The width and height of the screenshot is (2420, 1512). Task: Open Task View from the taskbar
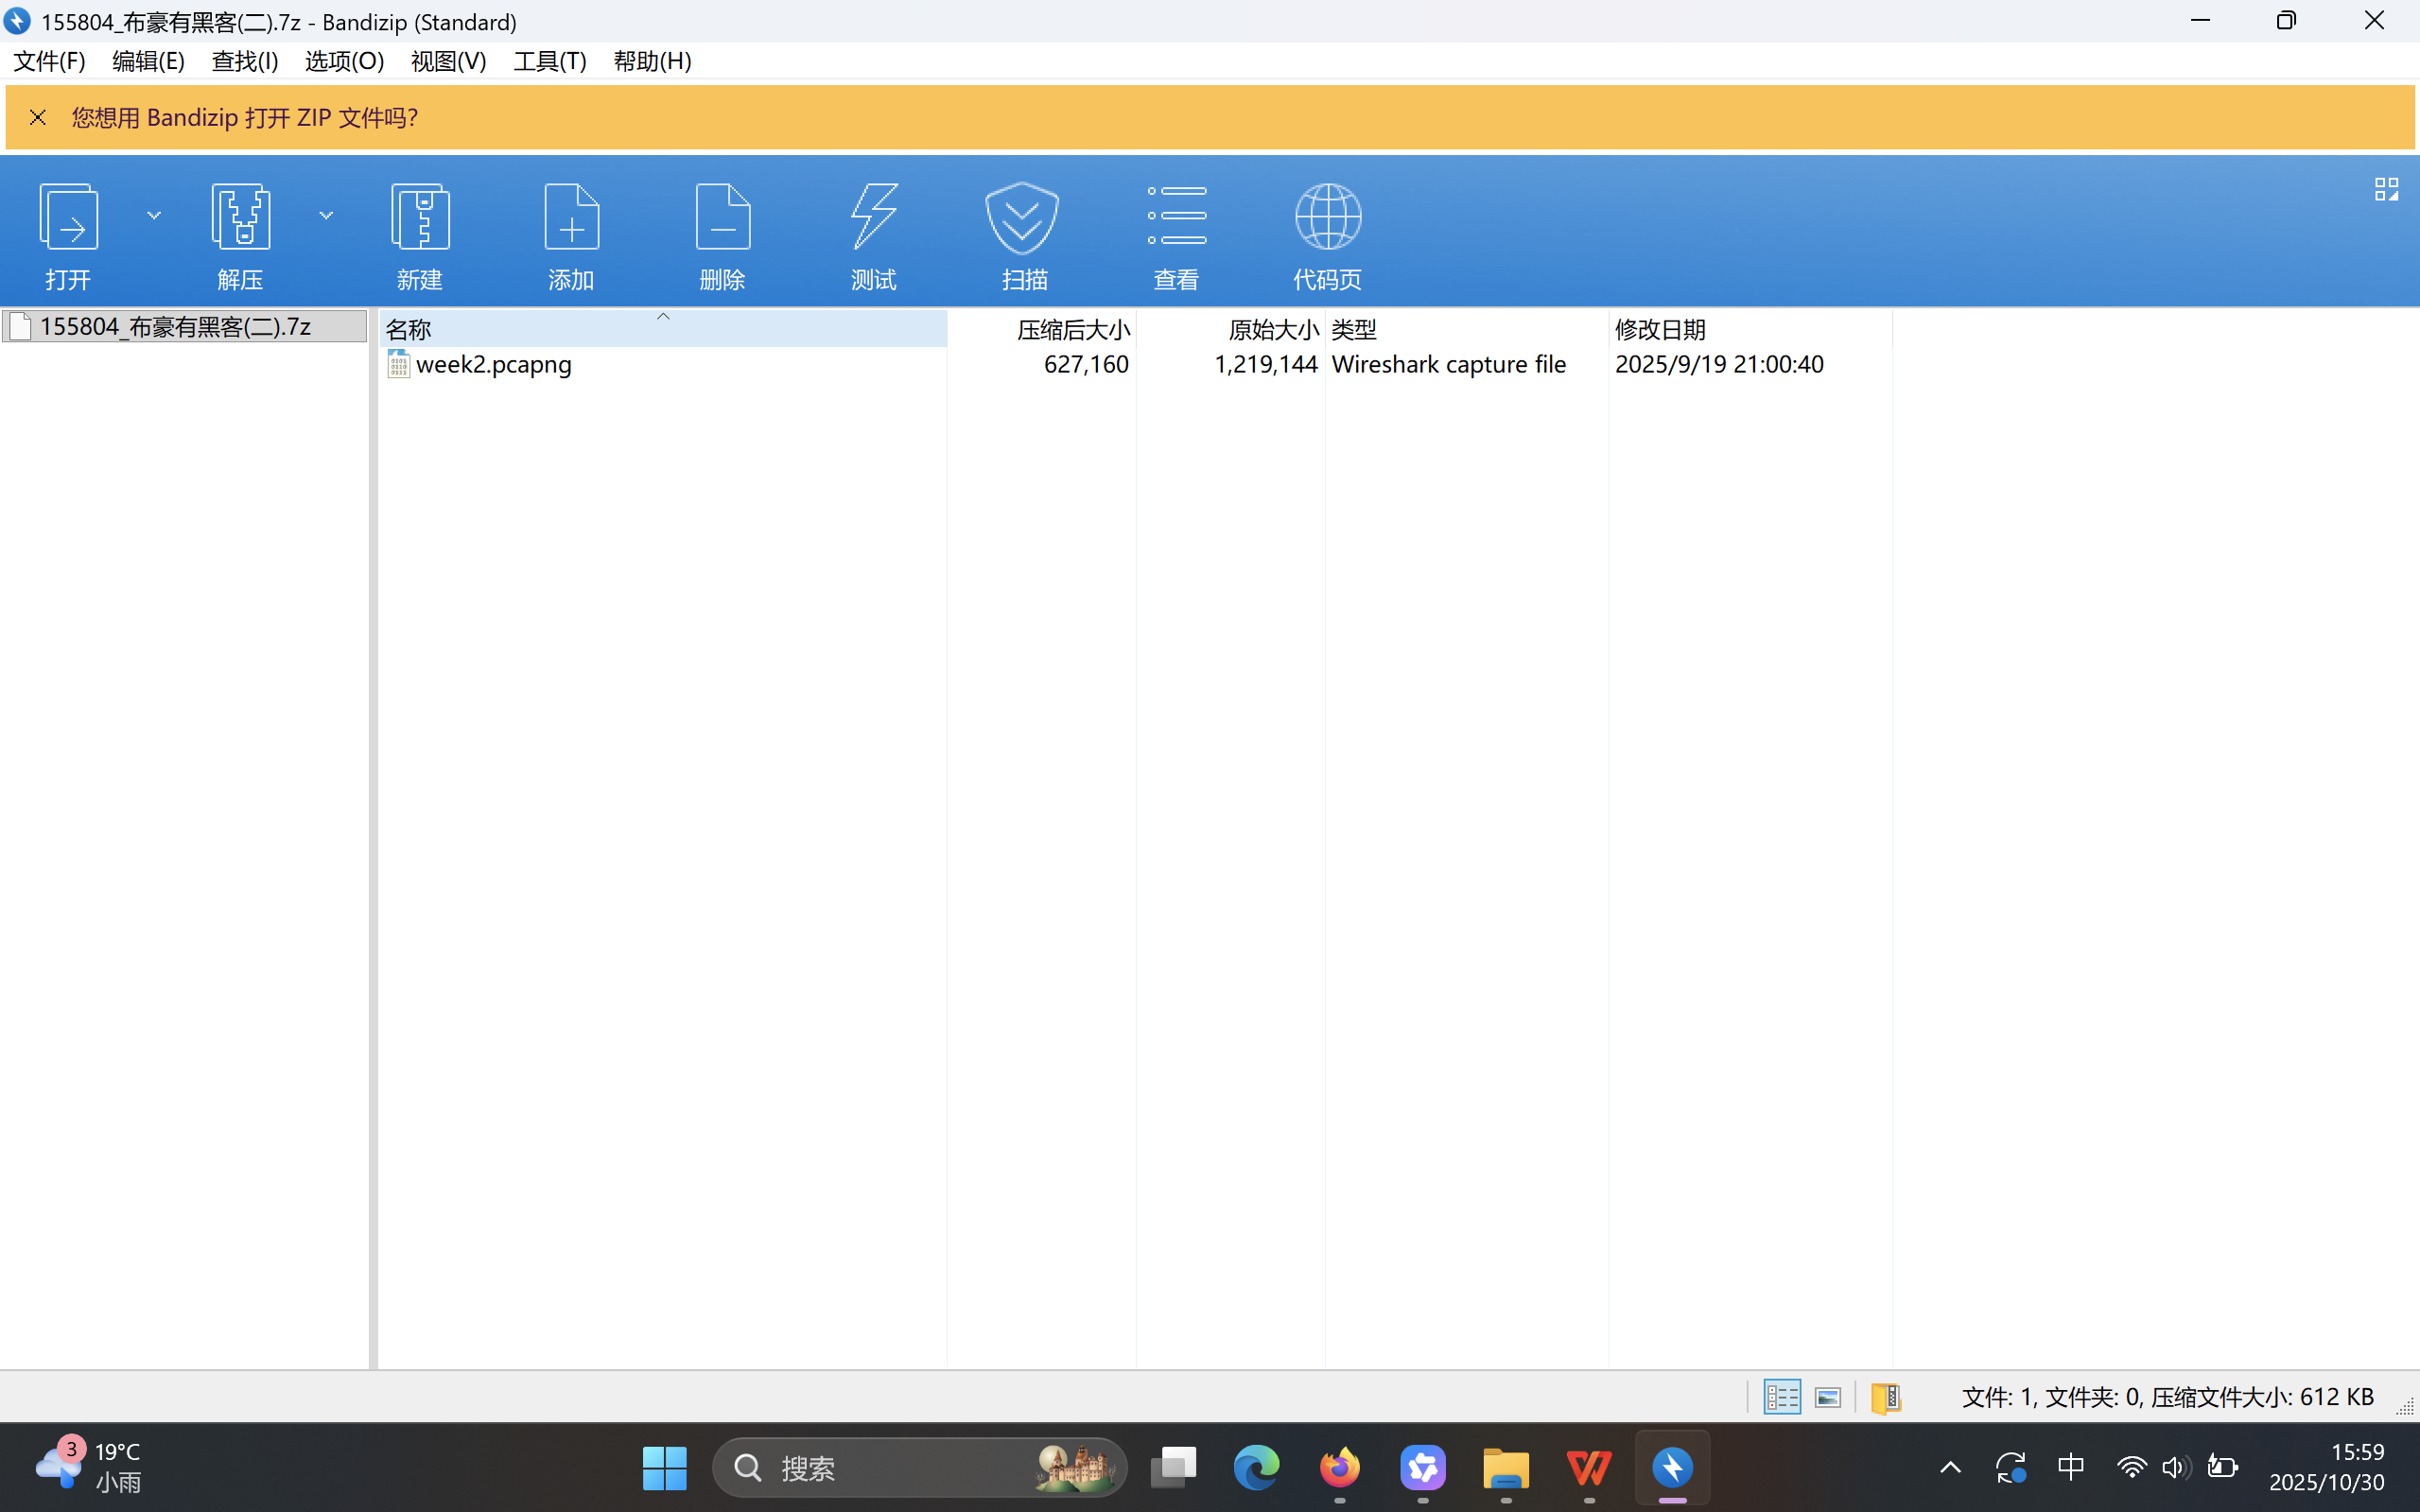(1173, 1468)
